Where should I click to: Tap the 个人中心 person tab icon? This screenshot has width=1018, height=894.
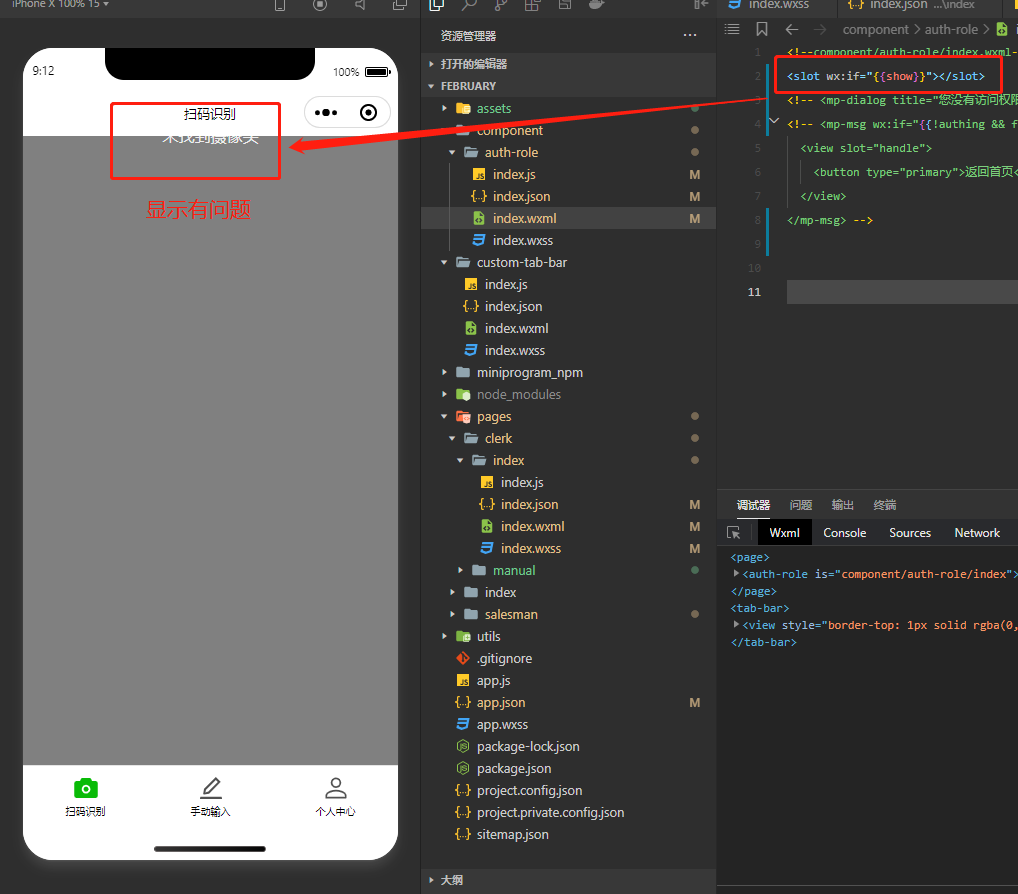(336, 788)
